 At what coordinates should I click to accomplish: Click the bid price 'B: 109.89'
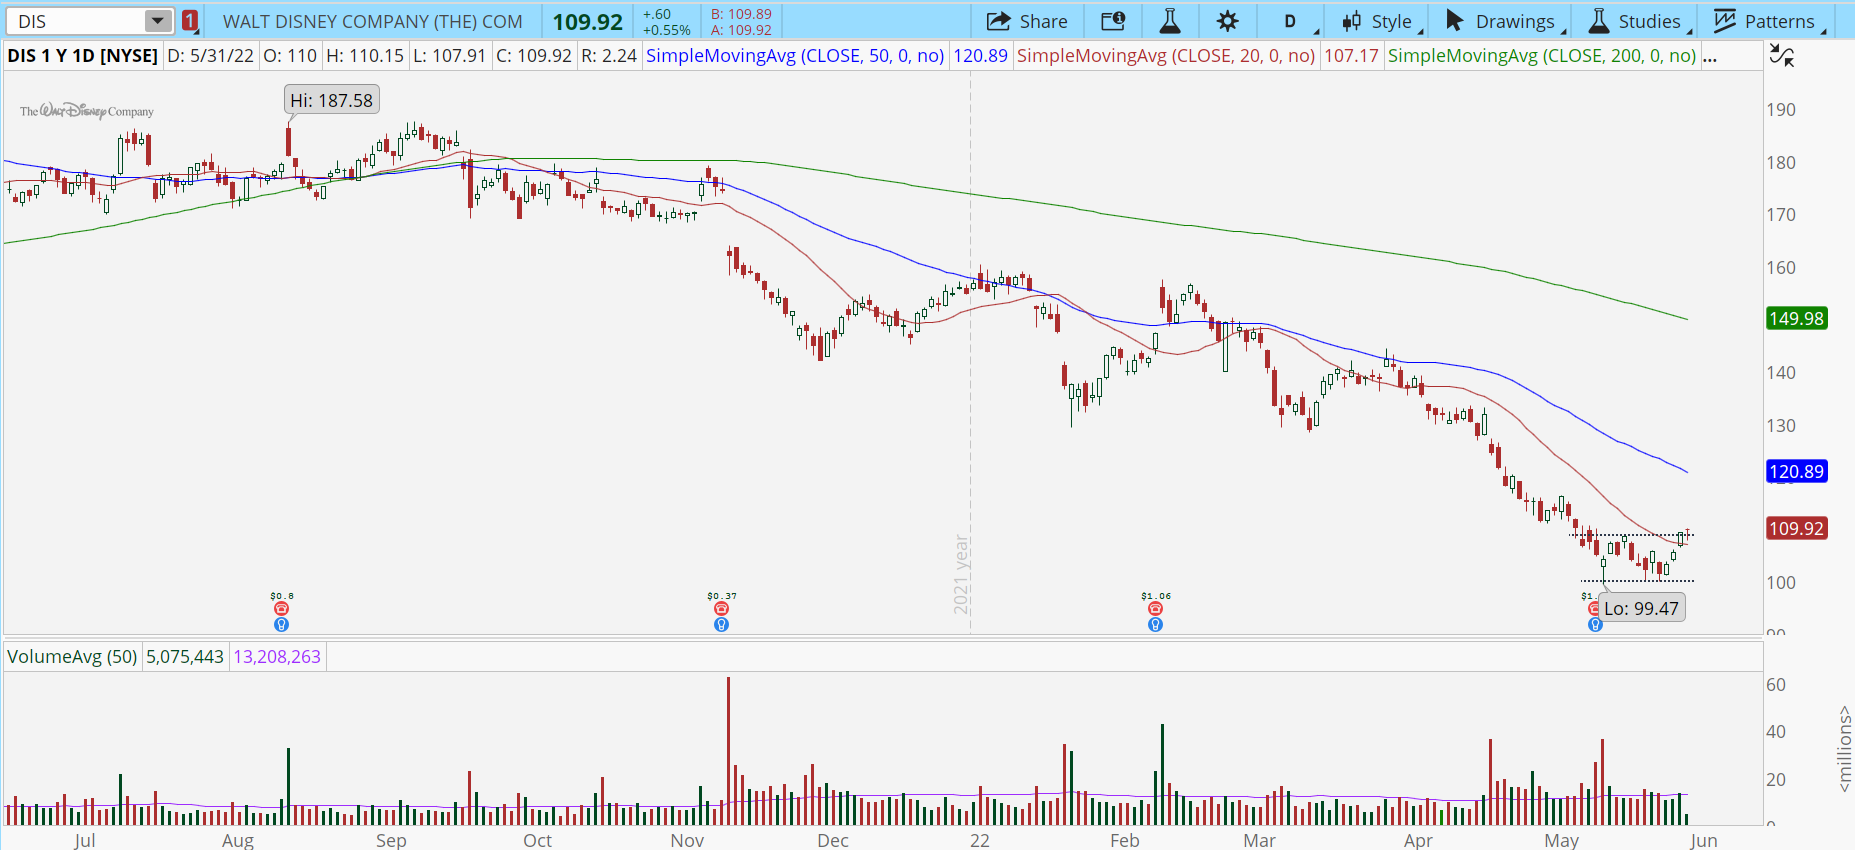point(741,14)
